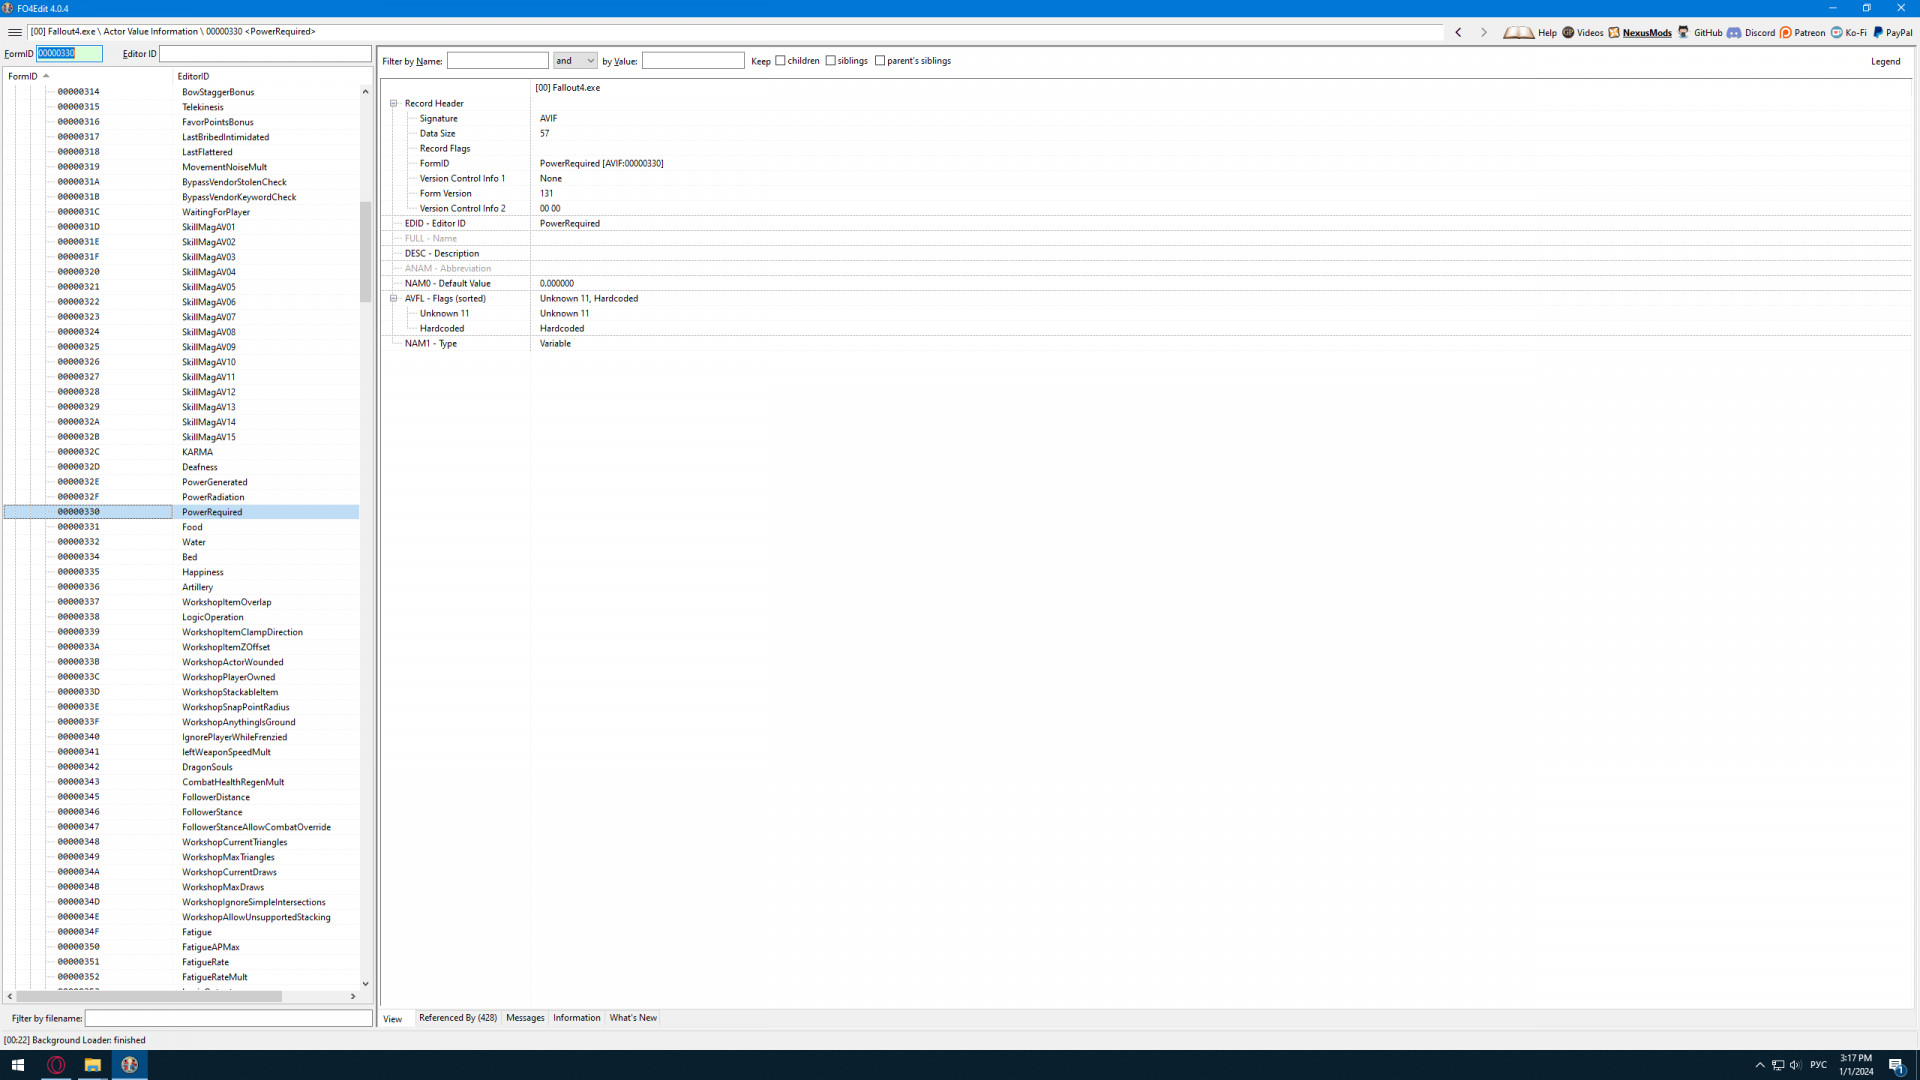Enable the Keep siblings checkbox
The width and height of the screenshot is (1920, 1080).
pos(831,61)
